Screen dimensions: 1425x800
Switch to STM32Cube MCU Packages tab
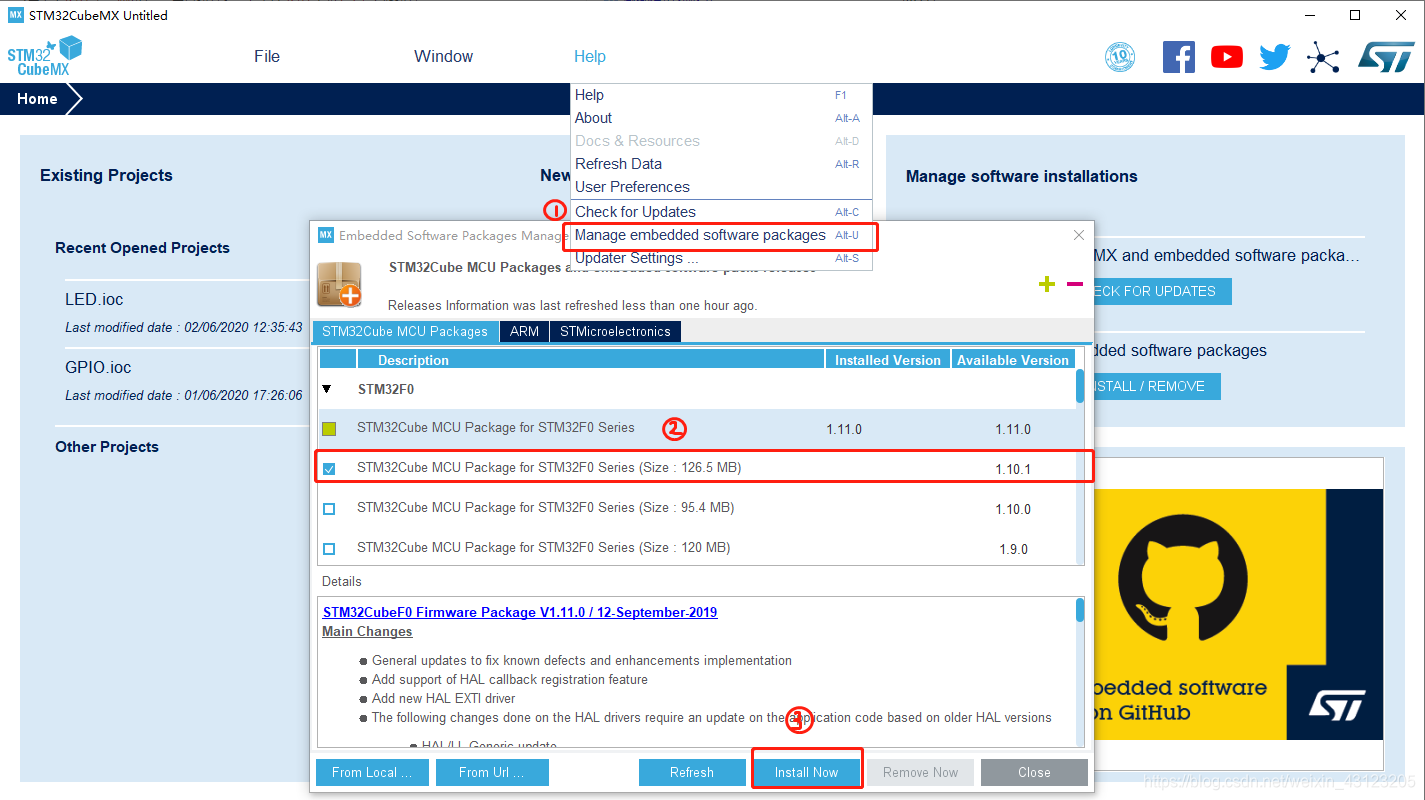[405, 331]
